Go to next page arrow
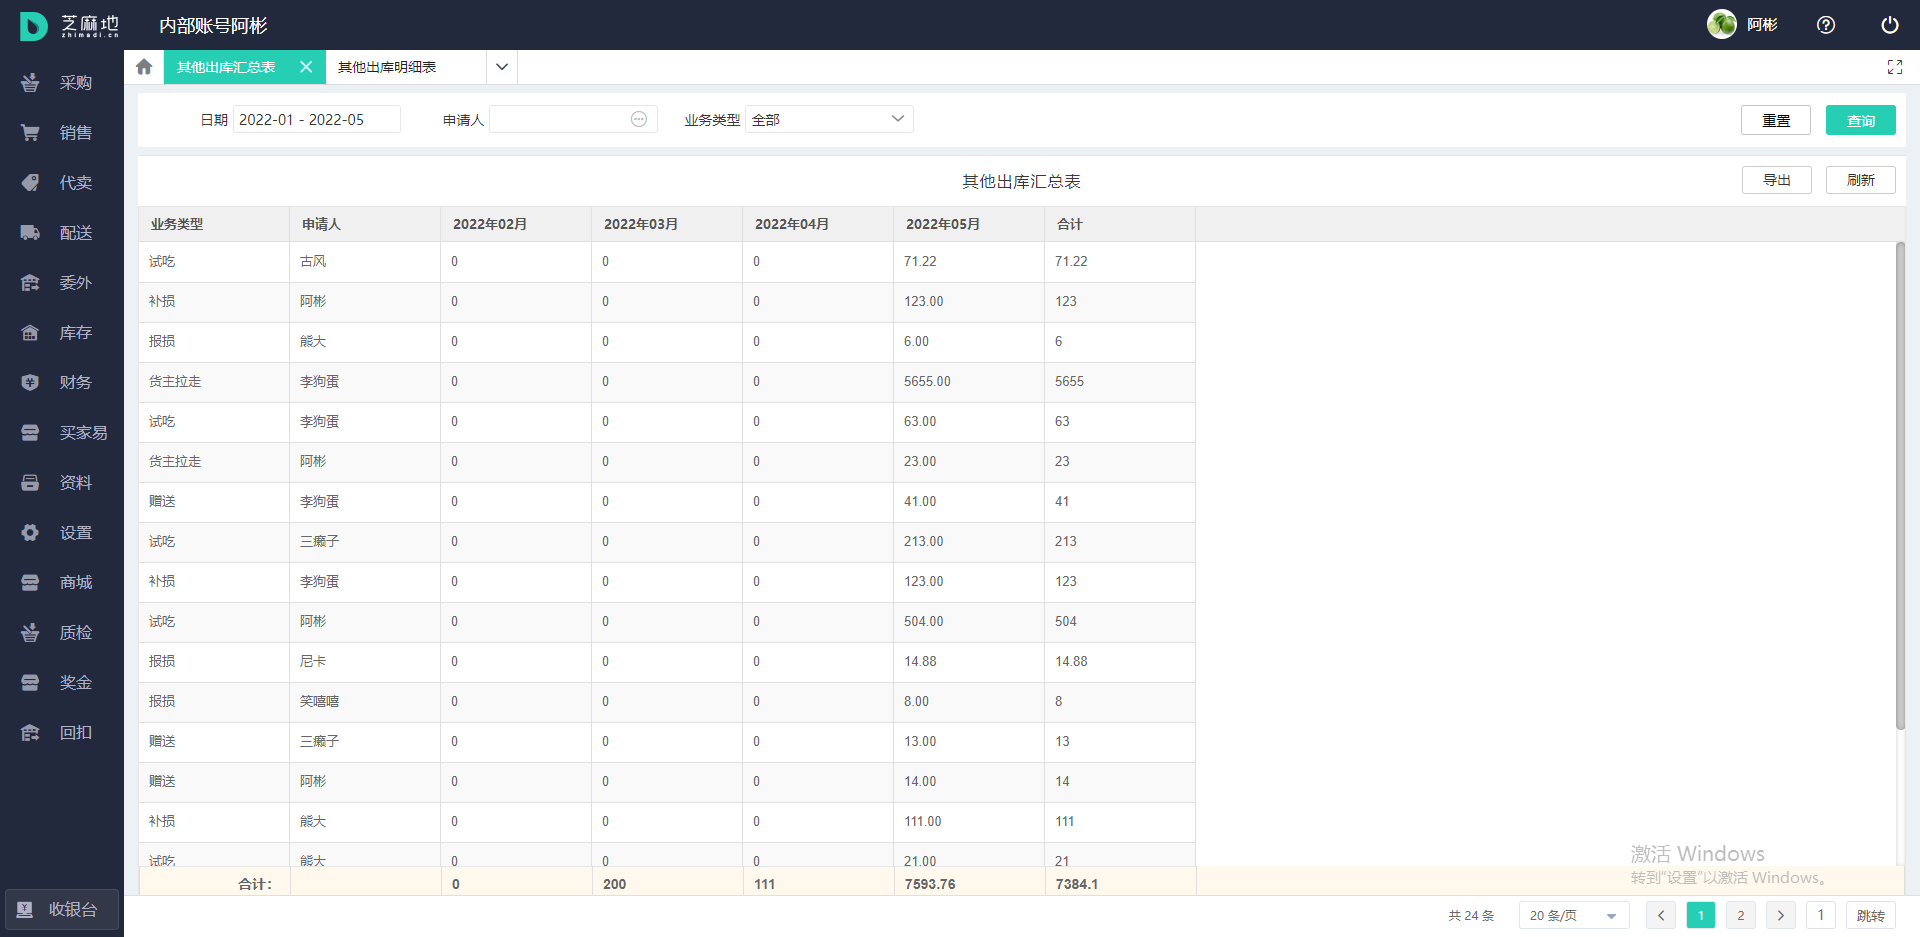This screenshot has height=937, width=1920. (x=1781, y=915)
